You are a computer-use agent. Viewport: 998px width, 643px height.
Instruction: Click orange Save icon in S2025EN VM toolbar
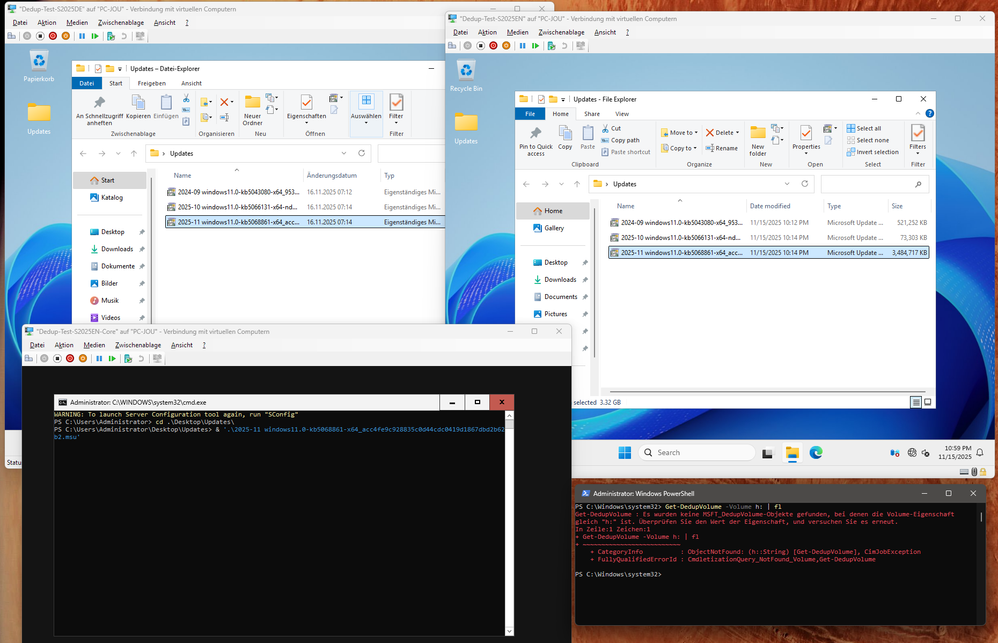pyautogui.click(x=506, y=46)
